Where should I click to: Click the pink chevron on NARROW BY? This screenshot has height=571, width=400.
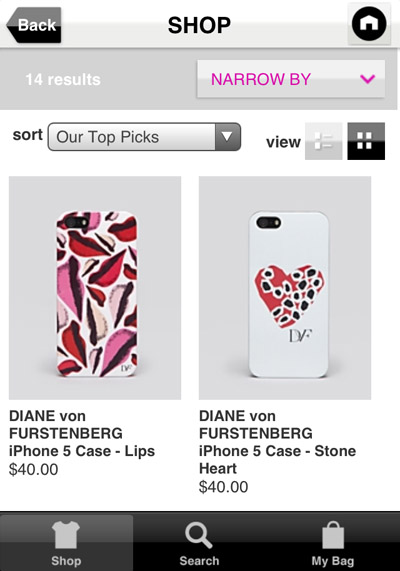pyautogui.click(x=367, y=79)
